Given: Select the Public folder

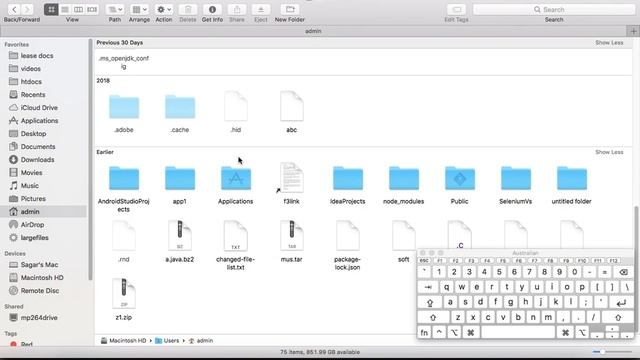Looking at the screenshot, I should tap(460, 178).
